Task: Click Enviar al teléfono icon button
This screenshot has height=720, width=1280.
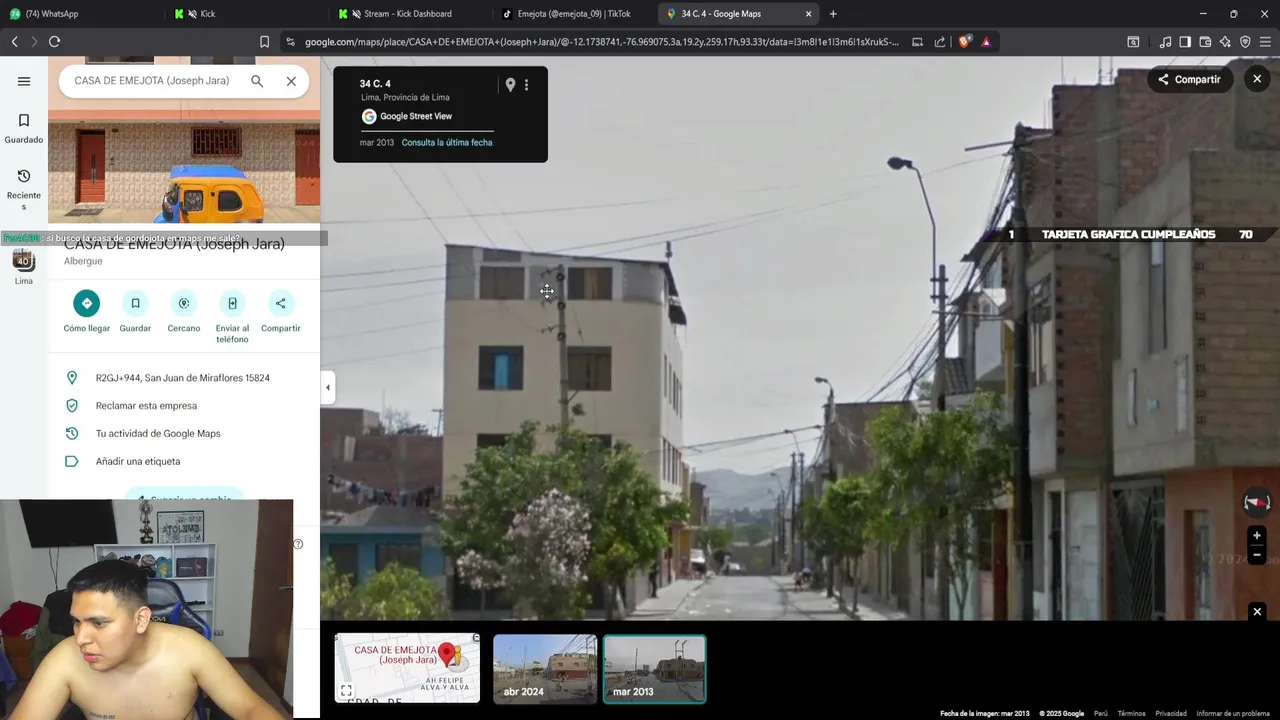Action: pyautogui.click(x=232, y=303)
